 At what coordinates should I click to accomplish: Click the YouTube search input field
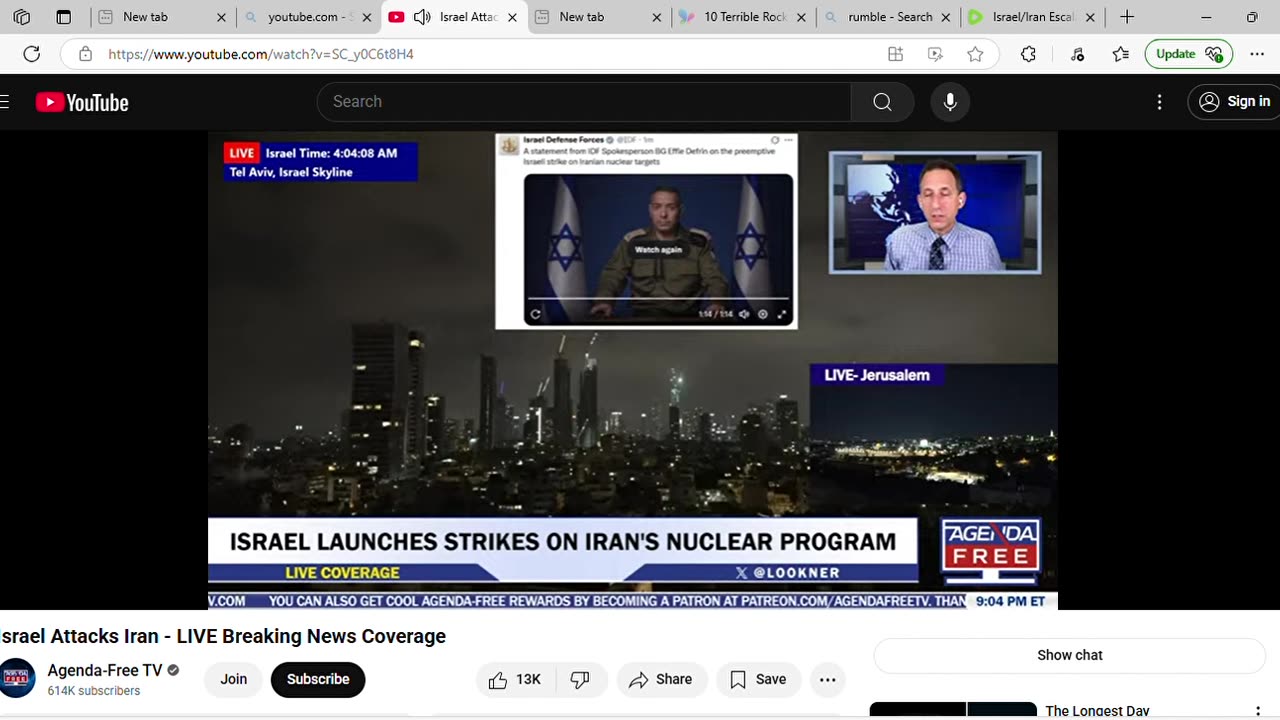click(x=584, y=102)
